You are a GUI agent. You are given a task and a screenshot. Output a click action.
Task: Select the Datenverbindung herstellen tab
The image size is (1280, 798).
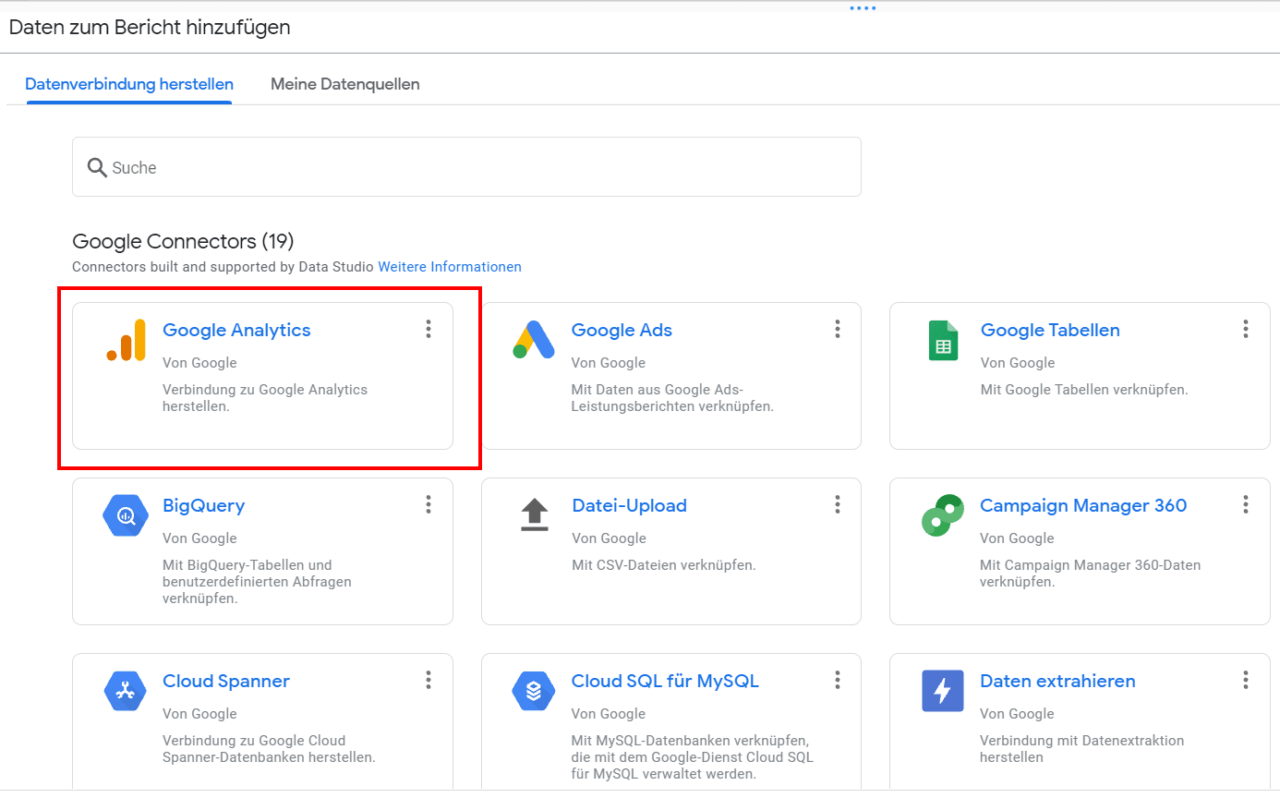128,84
